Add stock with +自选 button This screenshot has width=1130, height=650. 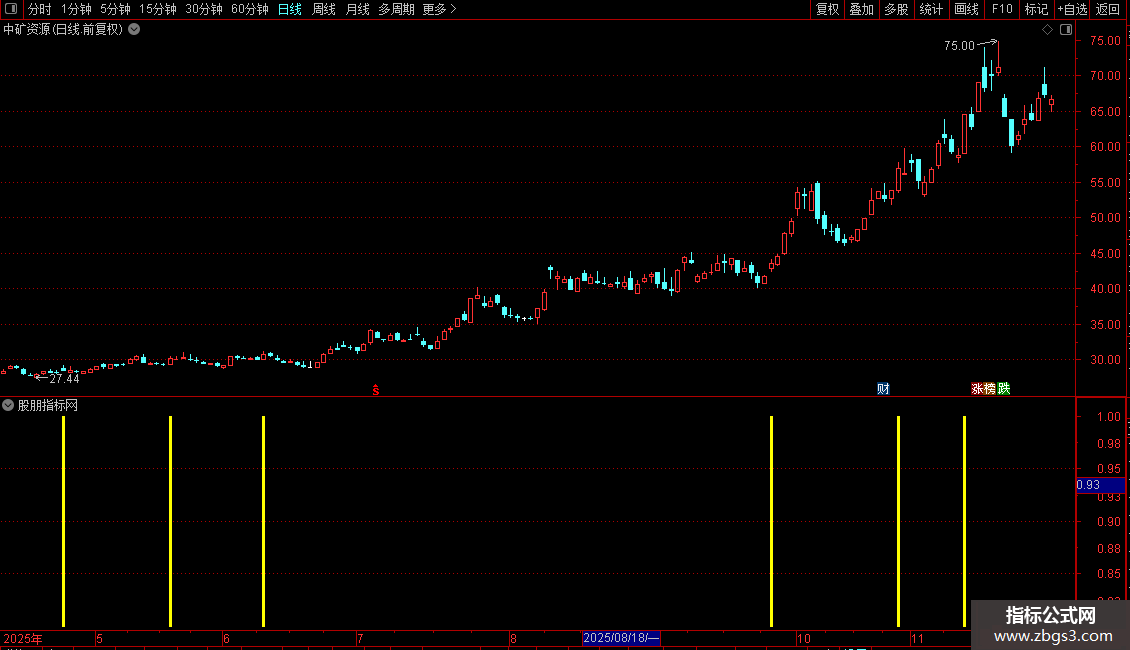[1072, 9]
